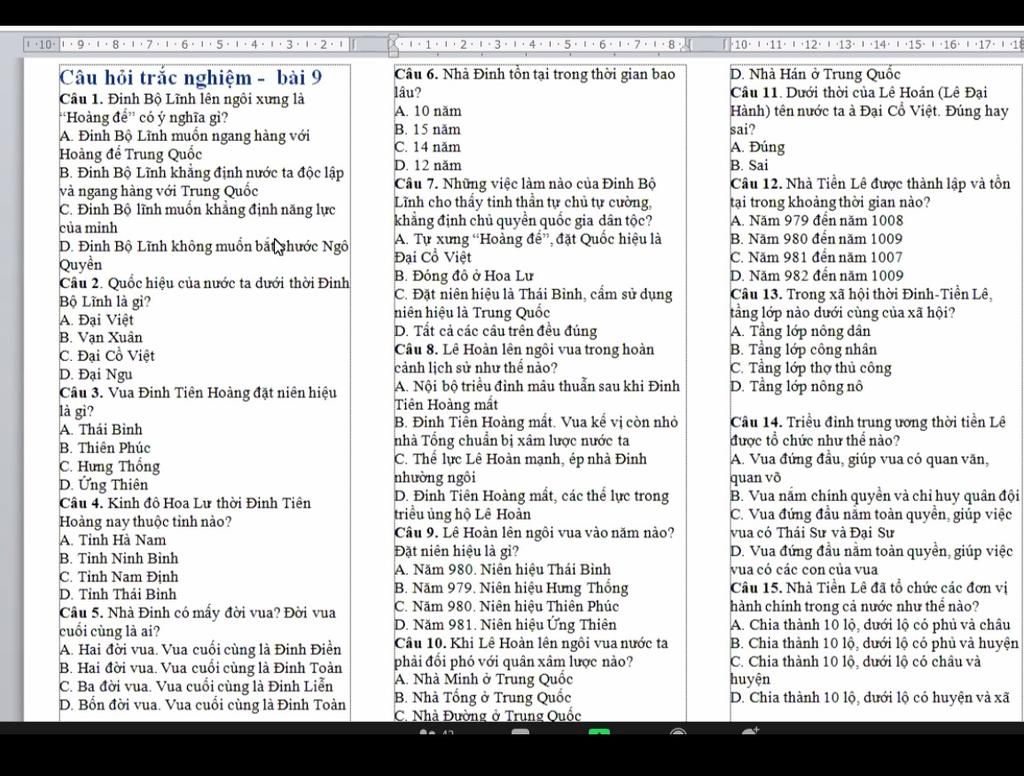Screen dimensions: 1024x776
Task: Click 'Câu 9' question label
Action: coord(417,533)
